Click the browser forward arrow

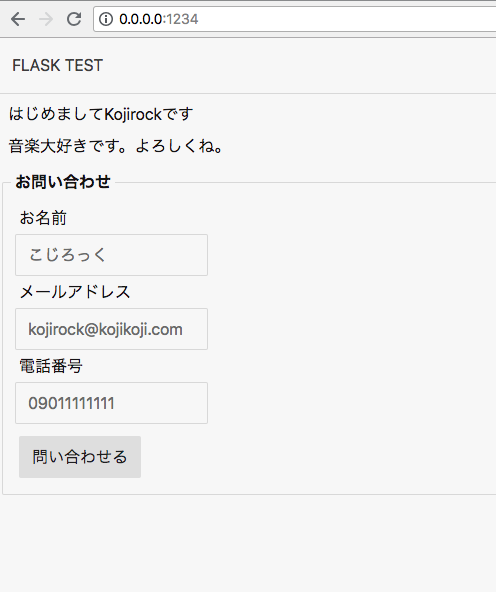pyautogui.click(x=46, y=19)
